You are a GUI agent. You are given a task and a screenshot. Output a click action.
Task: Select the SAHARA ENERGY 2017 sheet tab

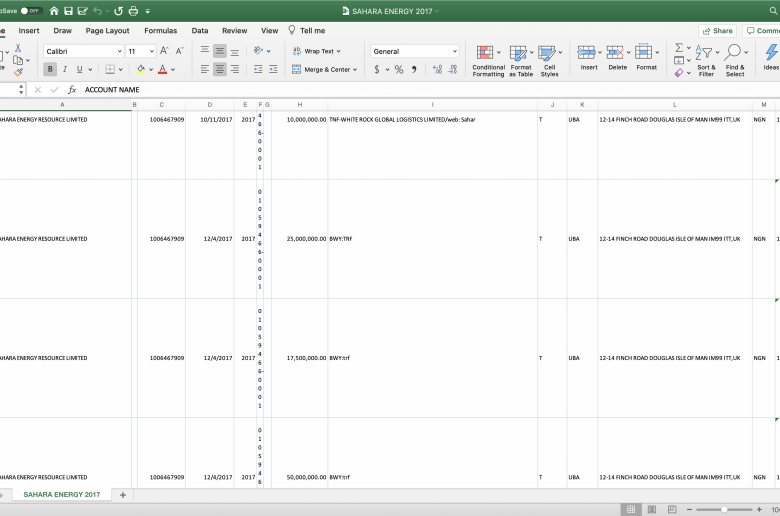click(x=62, y=495)
